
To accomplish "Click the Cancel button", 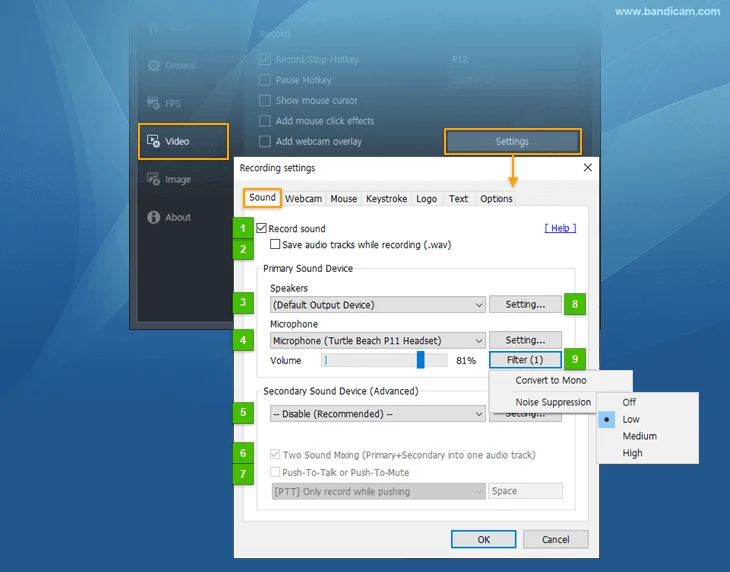I will coord(555,539).
